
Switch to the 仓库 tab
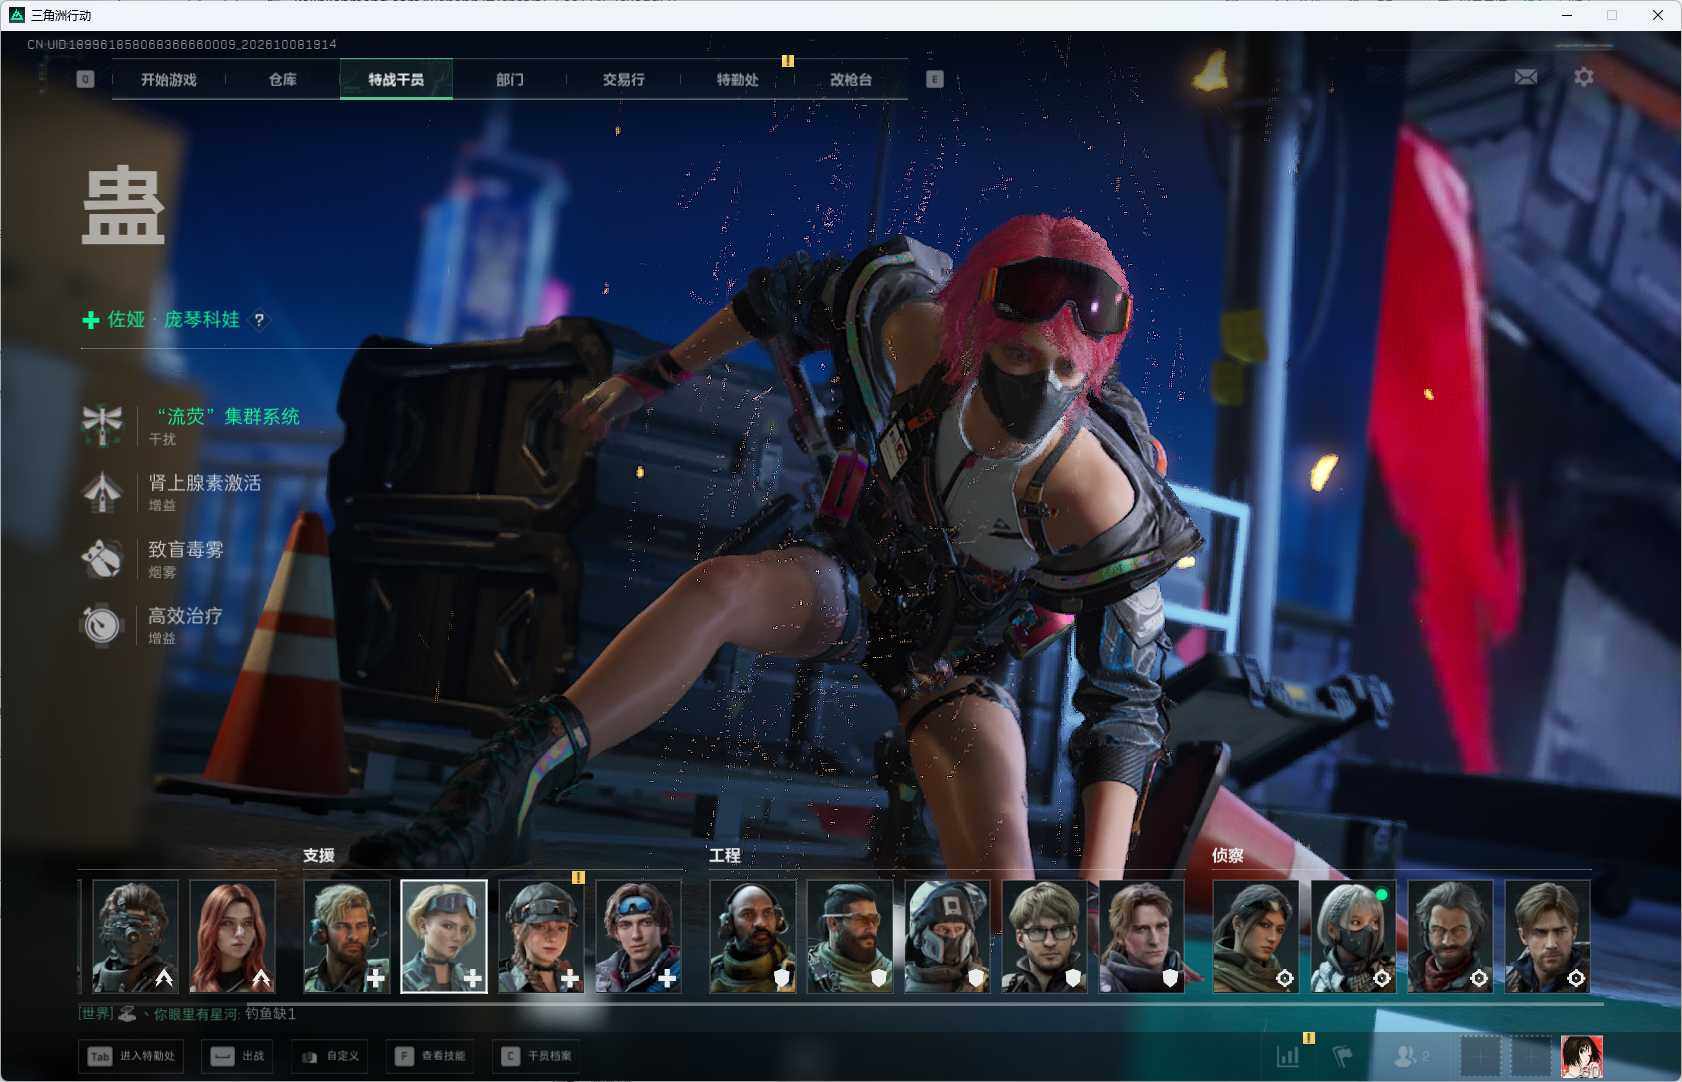point(283,79)
